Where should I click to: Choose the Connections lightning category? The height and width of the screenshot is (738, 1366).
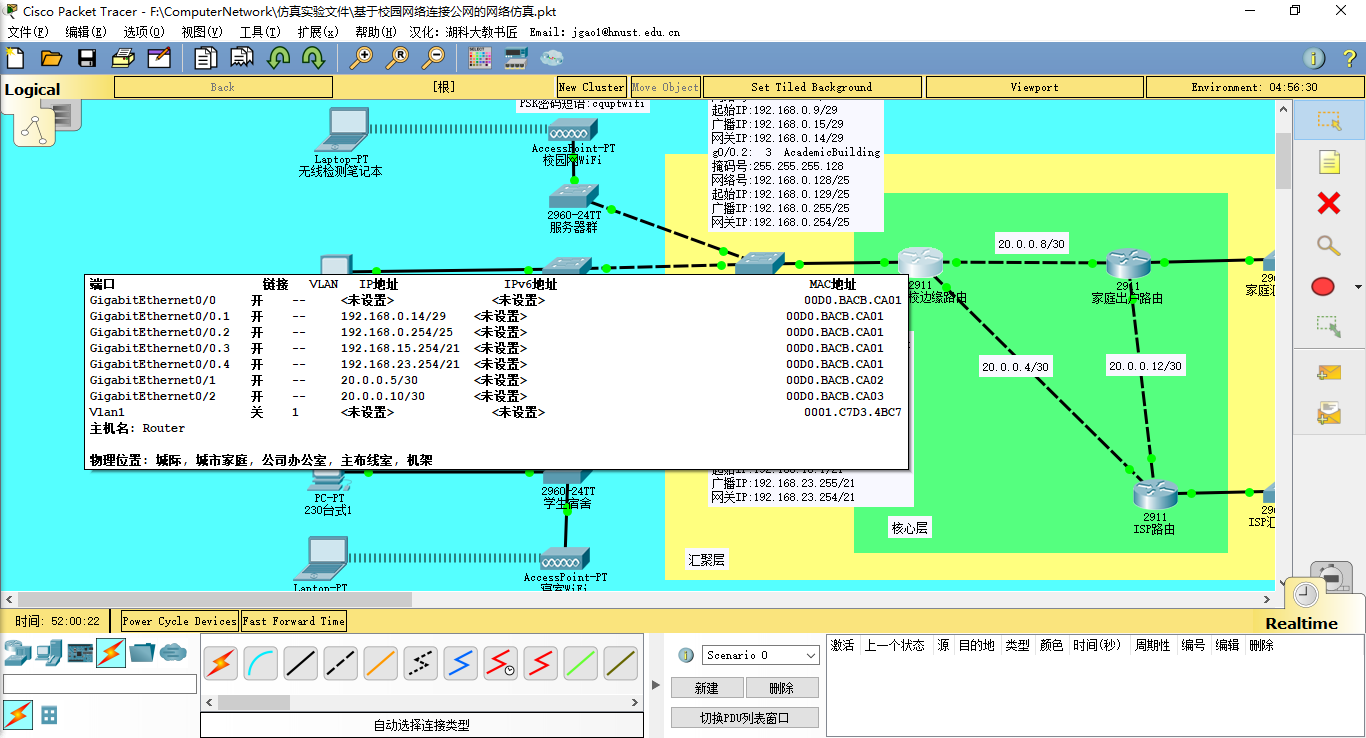tap(111, 653)
